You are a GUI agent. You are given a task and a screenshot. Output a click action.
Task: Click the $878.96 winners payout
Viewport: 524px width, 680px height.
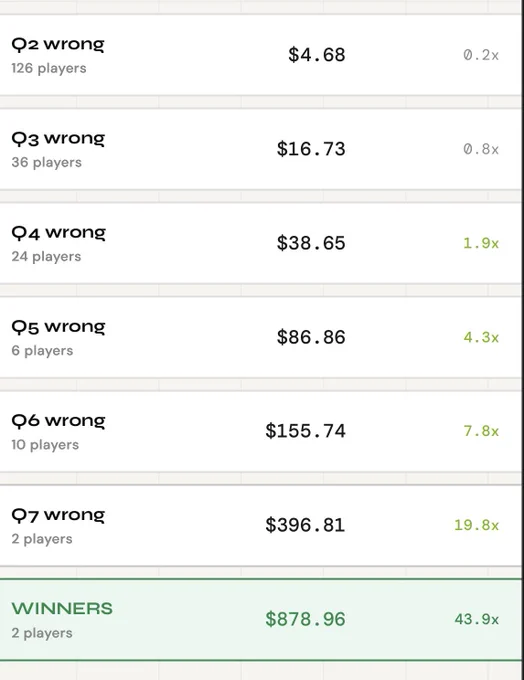click(x=305, y=619)
